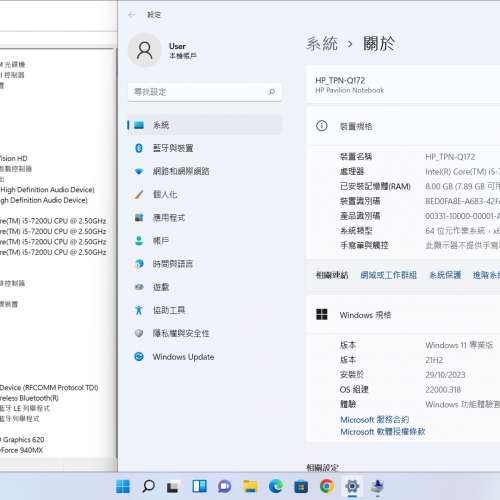Switch to Settings gear on taskbar
Image resolution: width=500 pixels, height=500 pixels.
point(352,486)
